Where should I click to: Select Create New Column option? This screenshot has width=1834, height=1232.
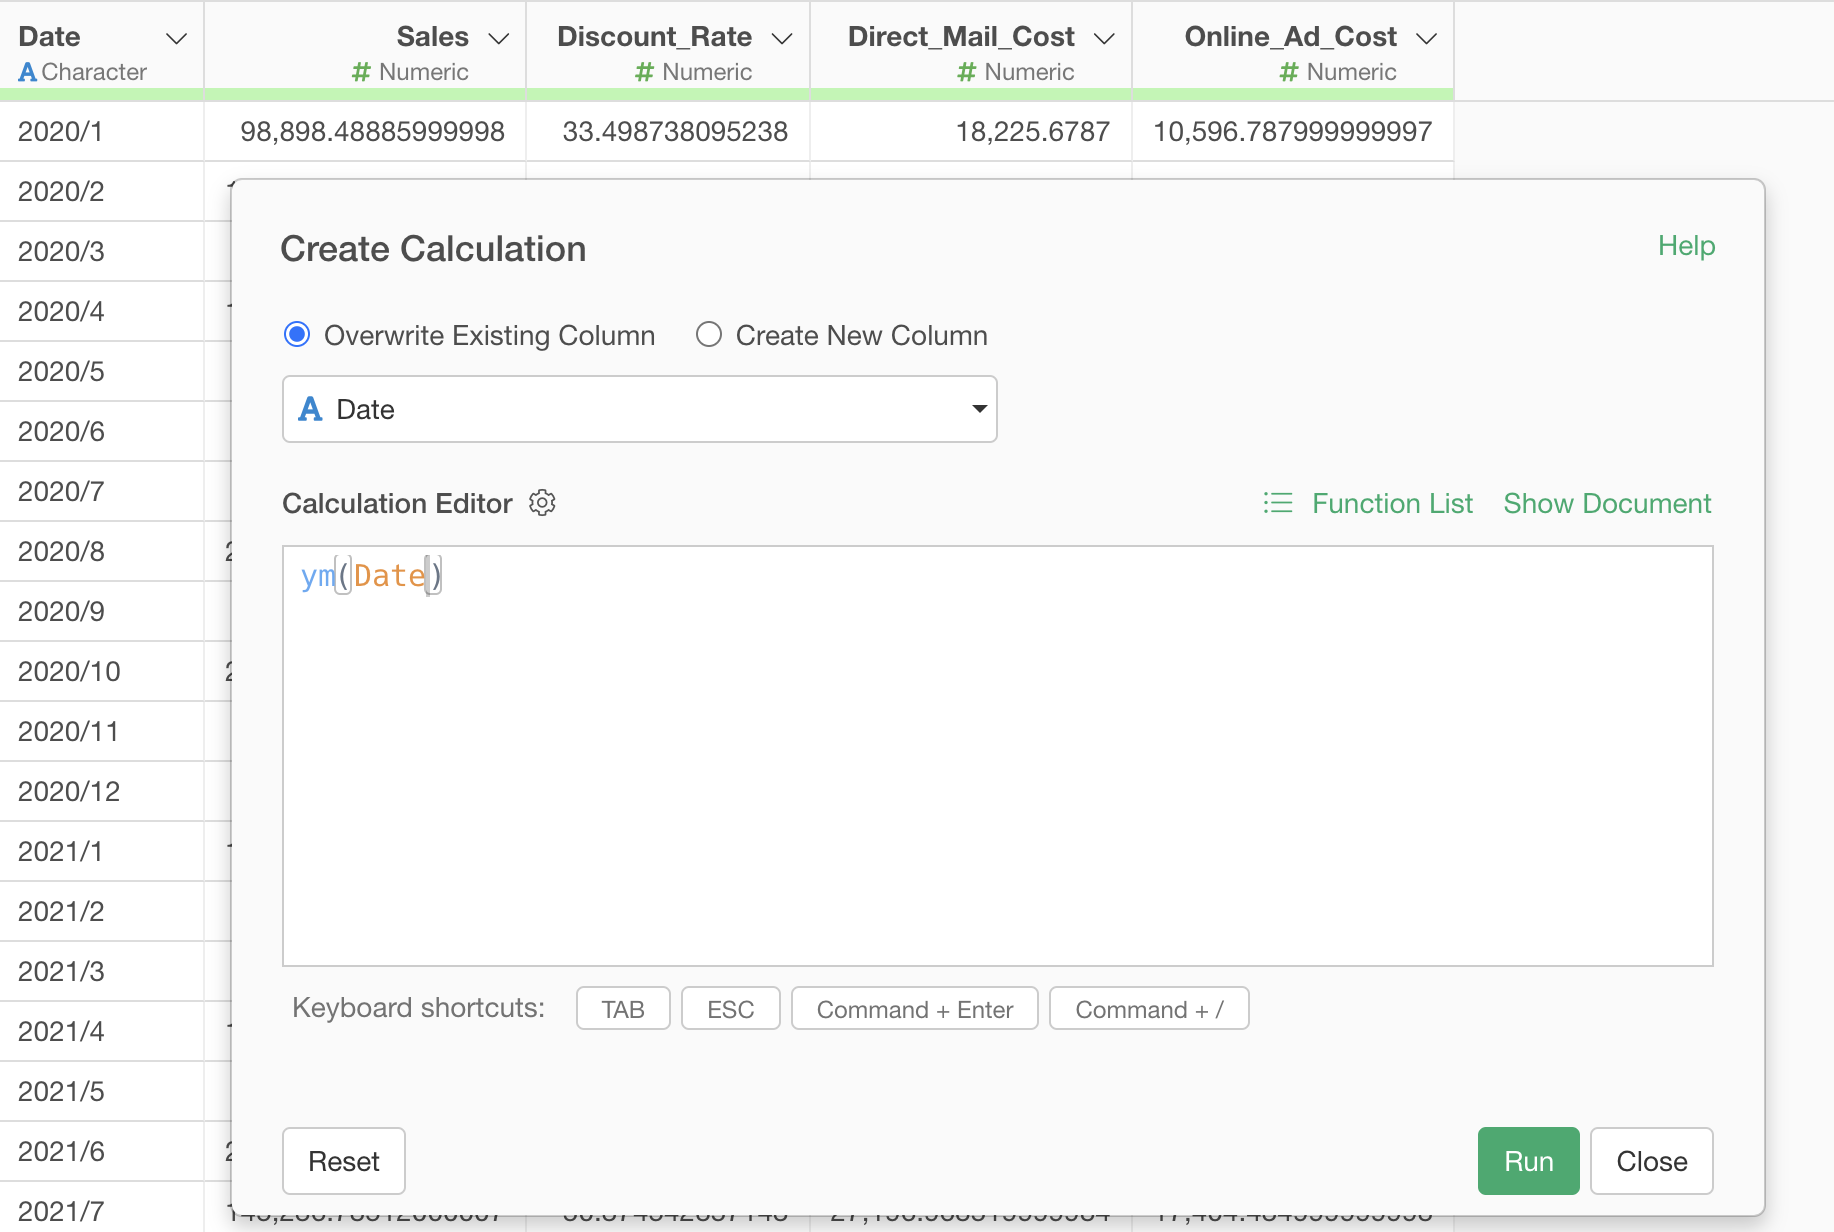(x=709, y=335)
